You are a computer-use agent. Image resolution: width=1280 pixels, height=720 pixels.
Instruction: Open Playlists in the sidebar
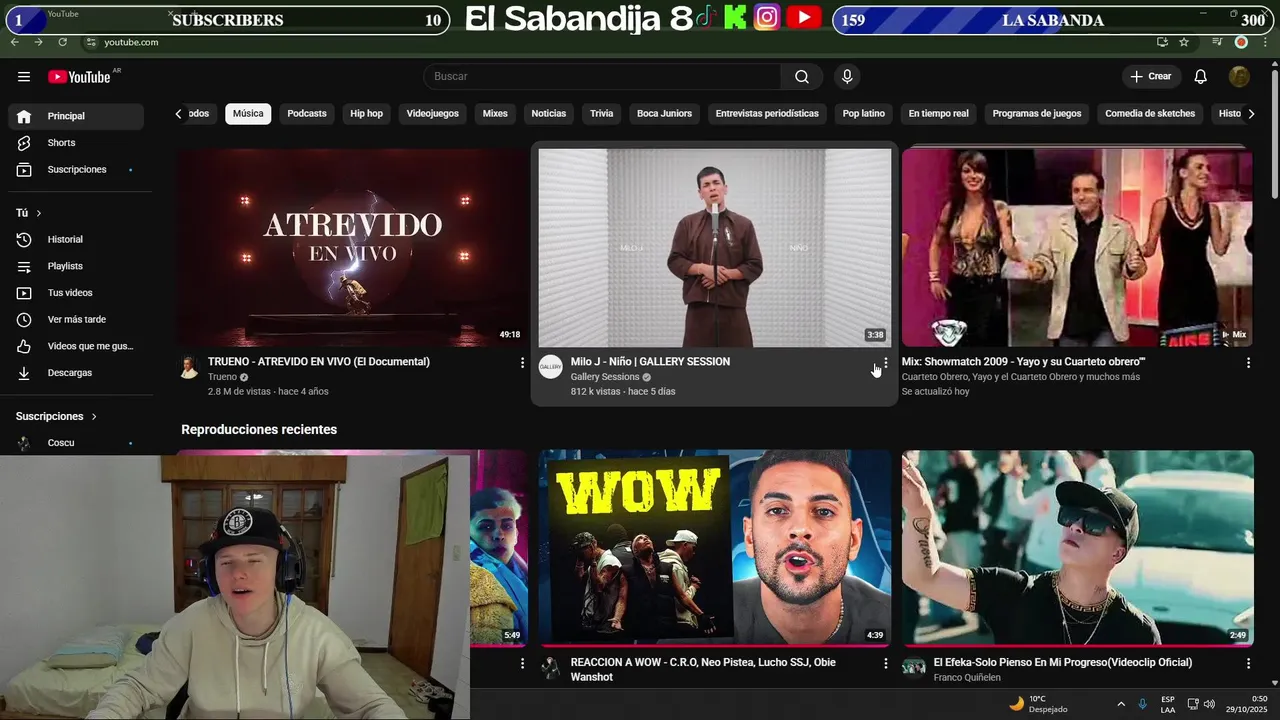(76, 267)
